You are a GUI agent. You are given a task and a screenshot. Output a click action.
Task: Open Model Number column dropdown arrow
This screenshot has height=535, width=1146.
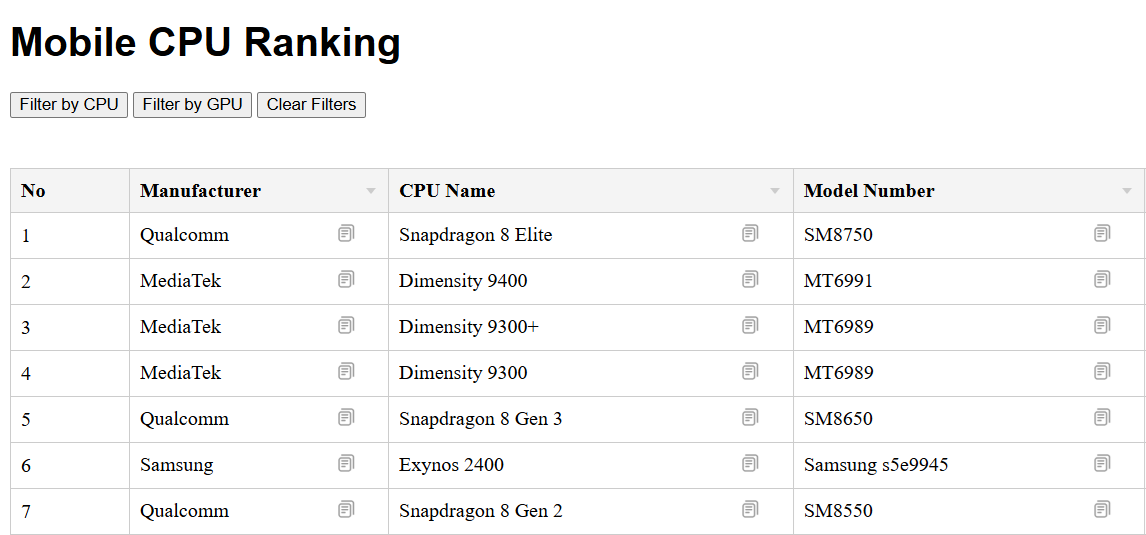coord(1126,191)
